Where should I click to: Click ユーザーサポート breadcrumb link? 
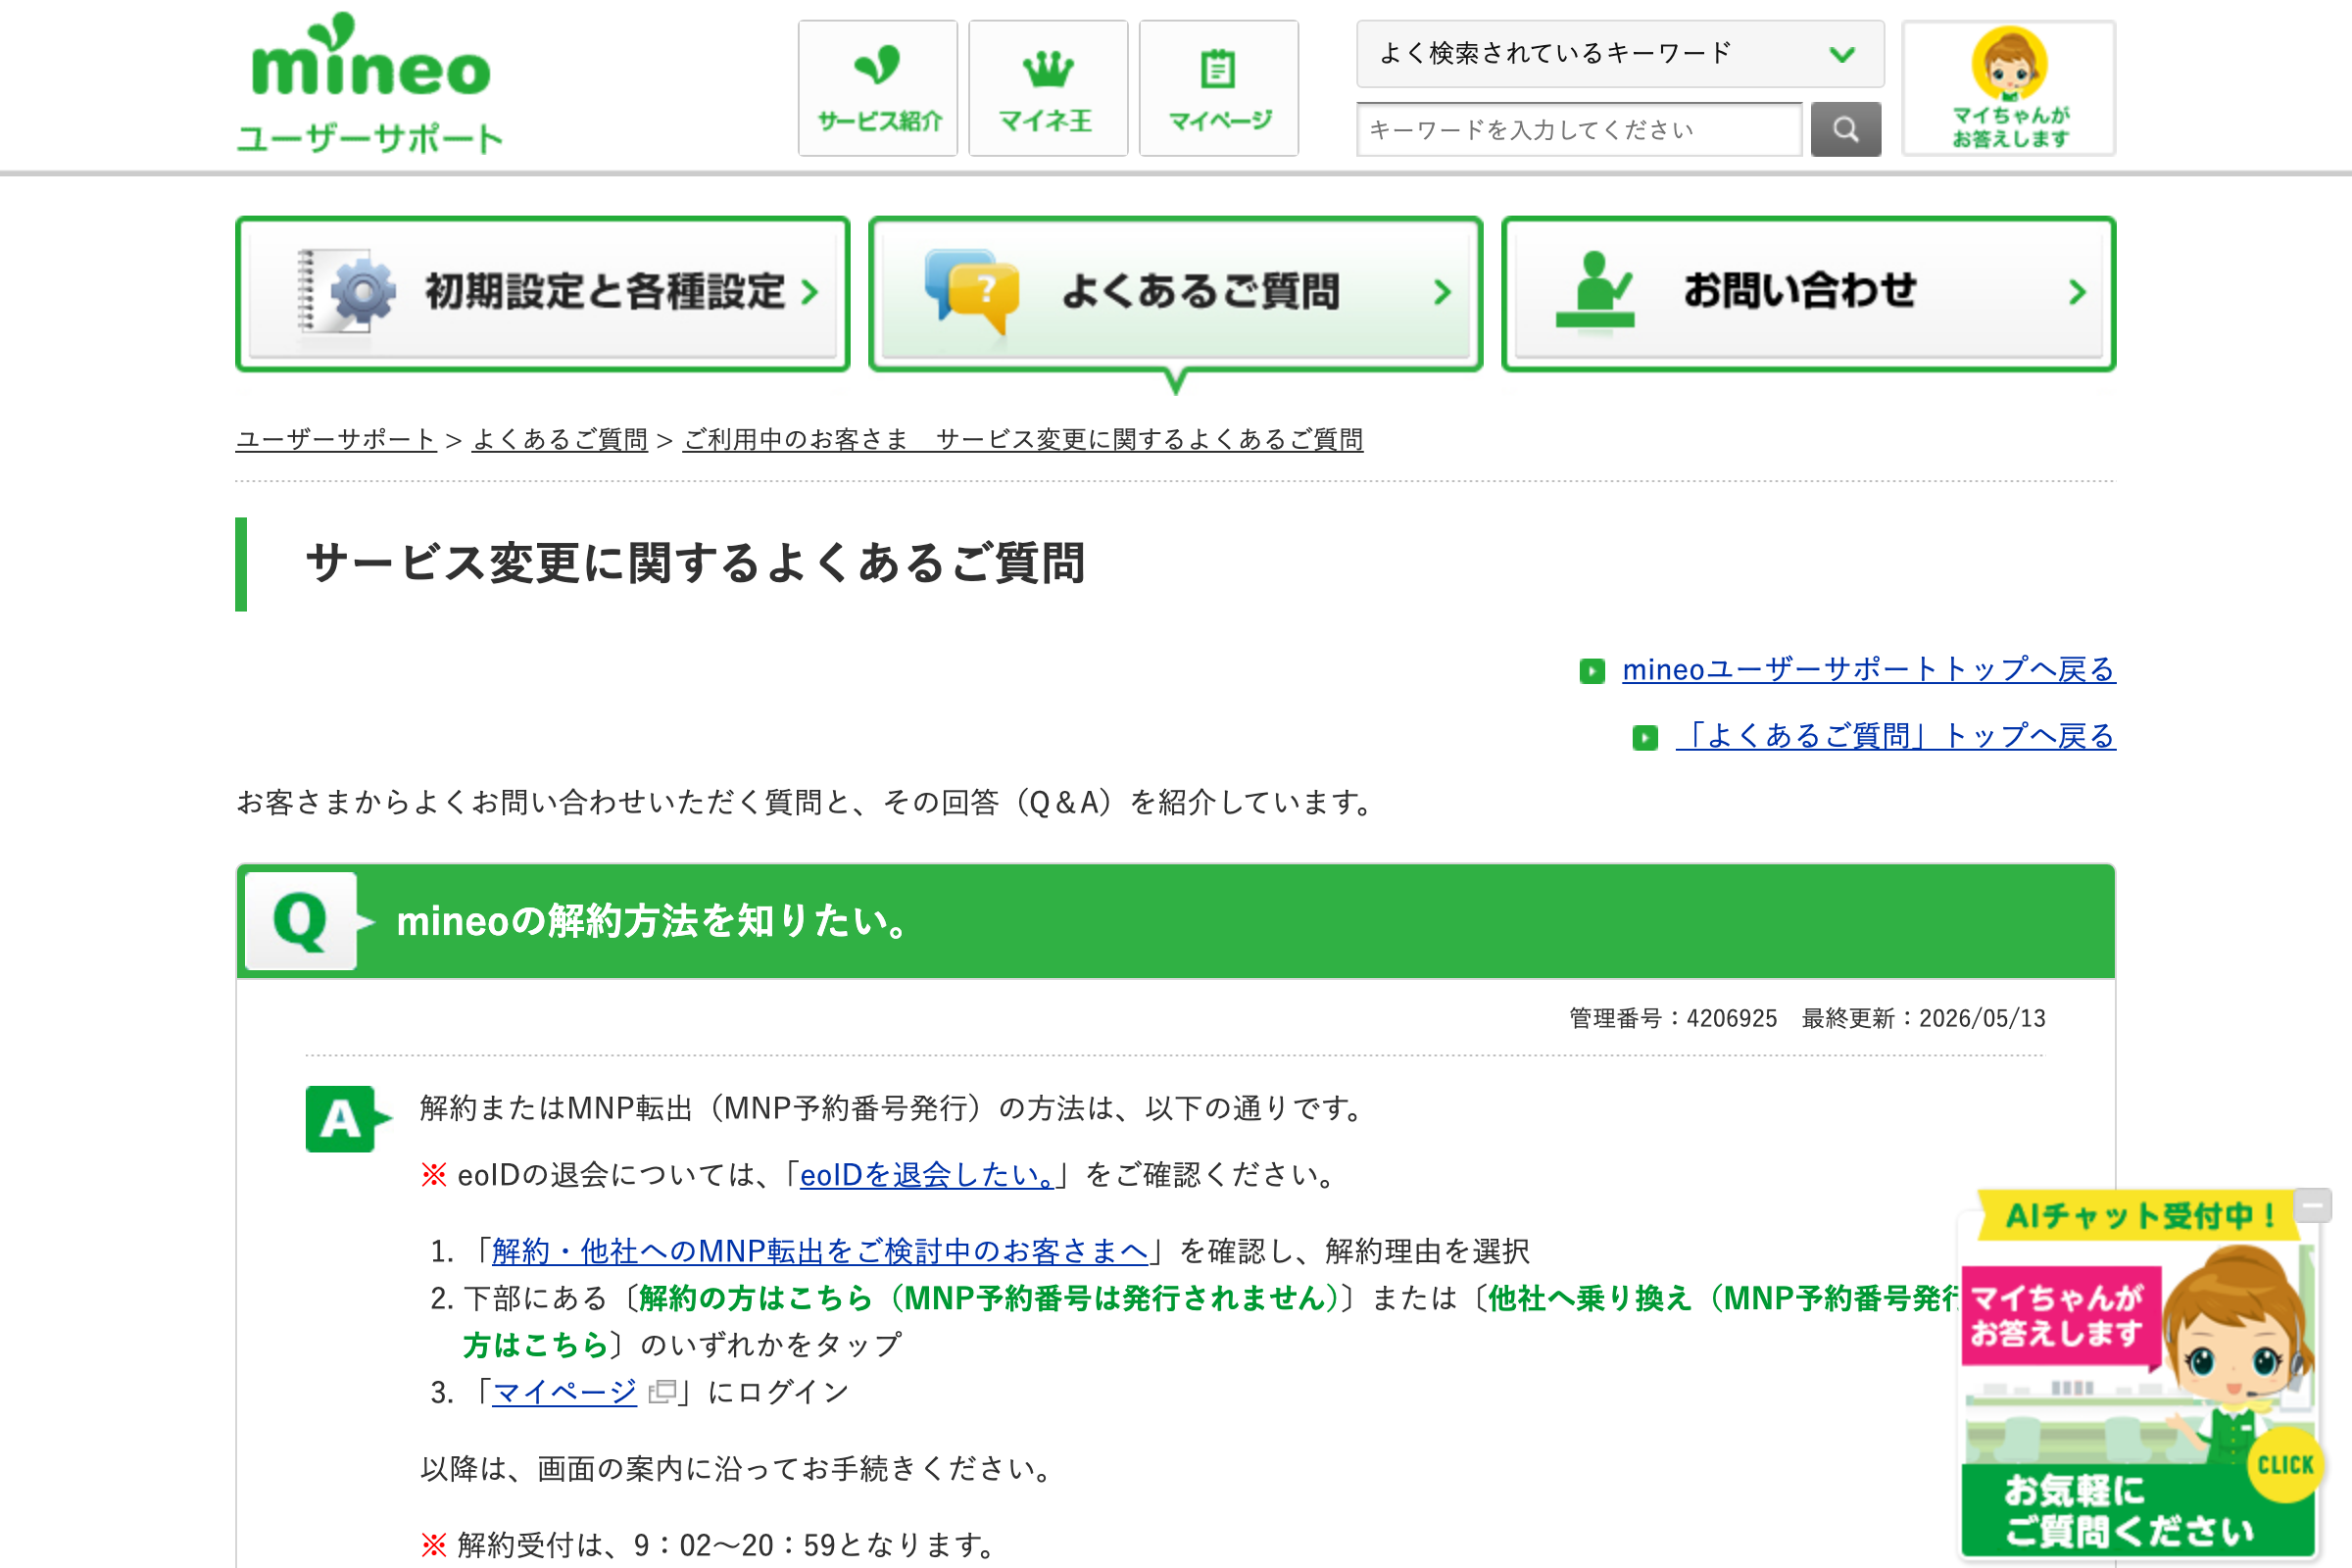(x=336, y=439)
